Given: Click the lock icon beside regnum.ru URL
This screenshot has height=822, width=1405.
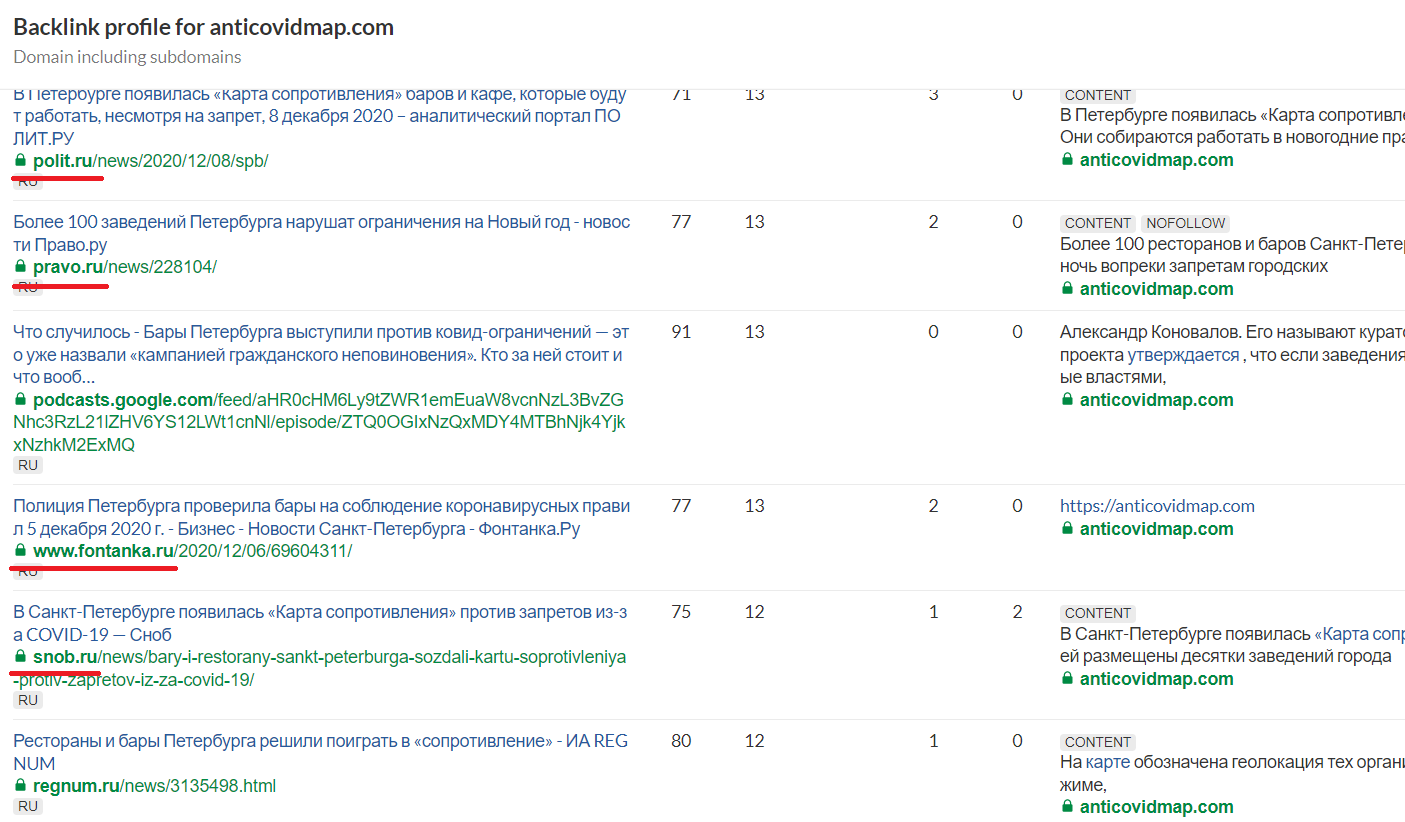Looking at the screenshot, I should click(20, 786).
